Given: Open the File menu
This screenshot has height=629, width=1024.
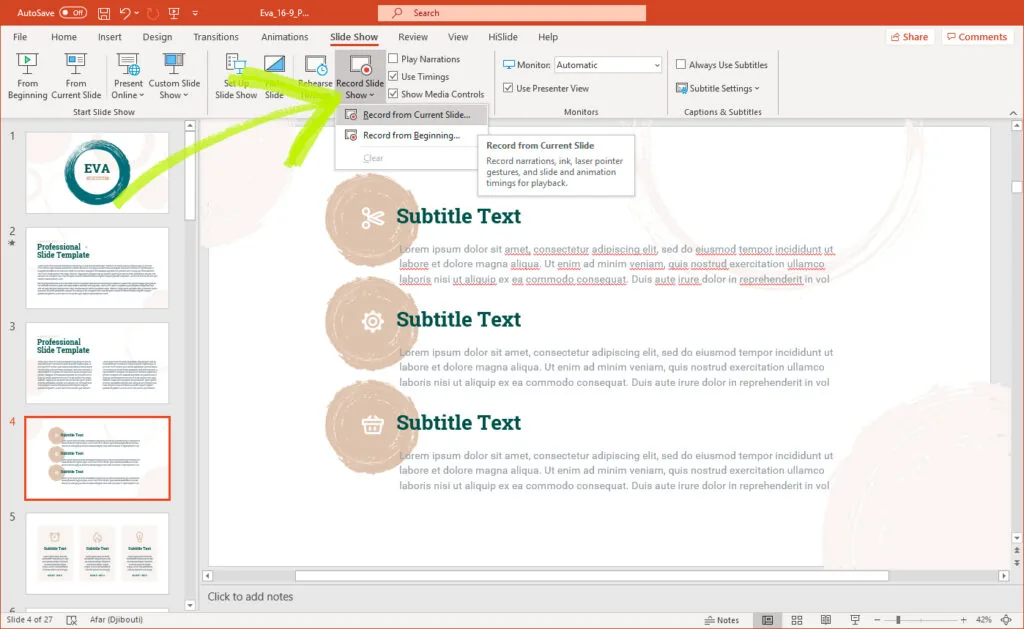Looking at the screenshot, I should (x=20, y=37).
